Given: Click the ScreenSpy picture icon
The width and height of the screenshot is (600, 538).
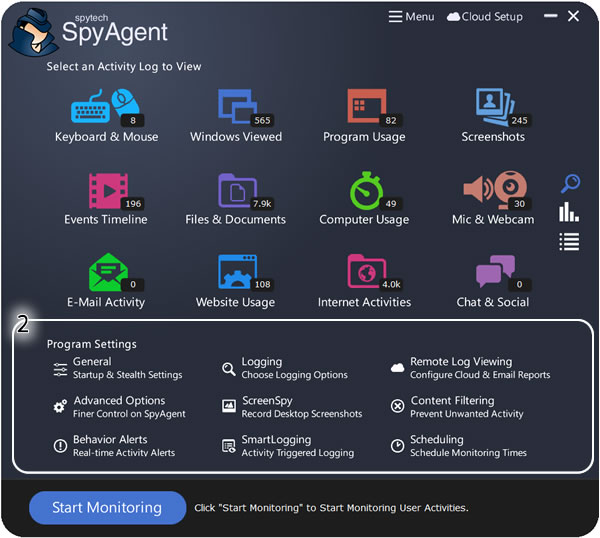Looking at the screenshot, I should coord(229,406).
